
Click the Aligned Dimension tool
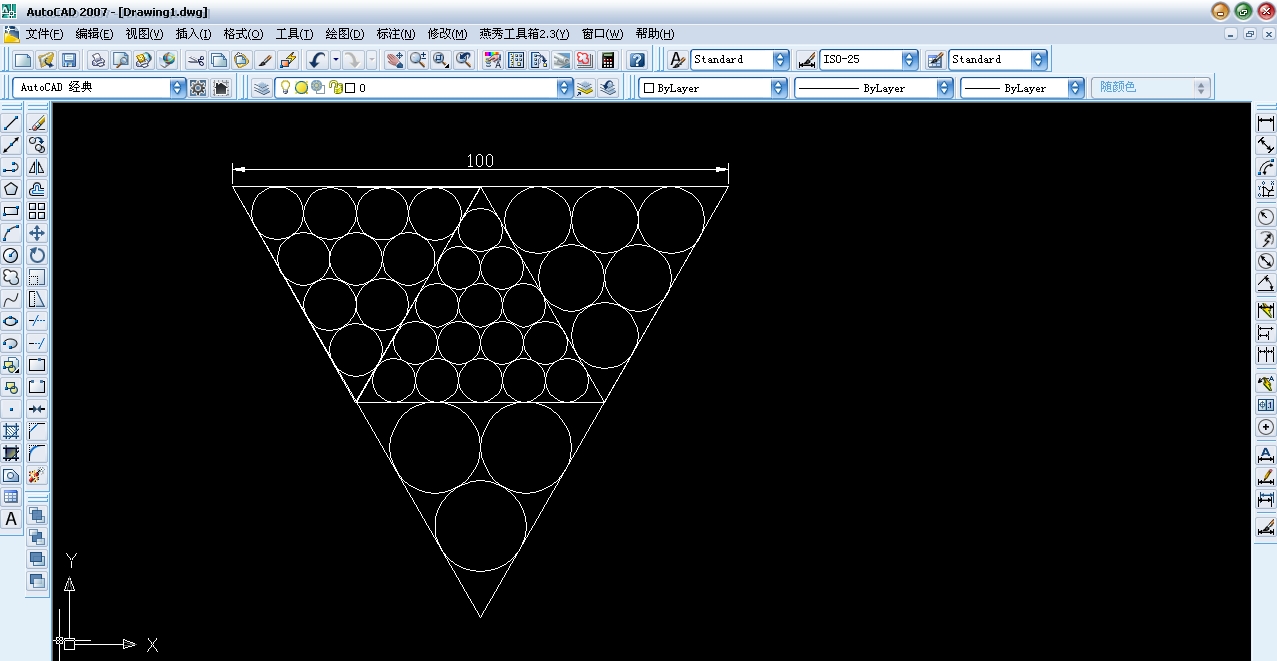(1266, 145)
